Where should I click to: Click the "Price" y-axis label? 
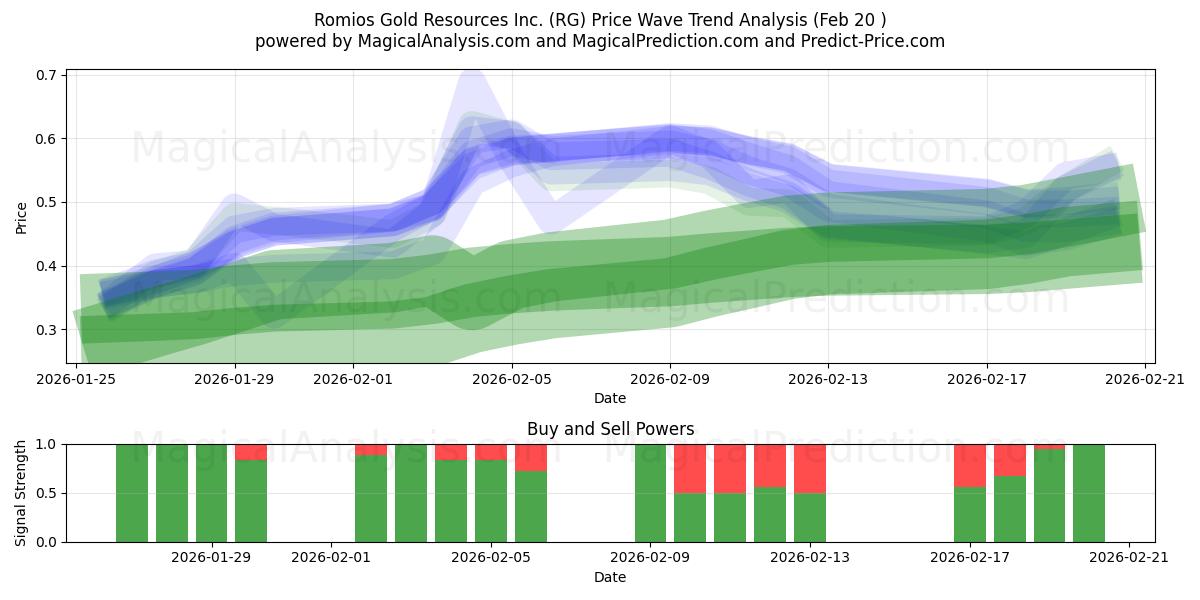(22, 217)
